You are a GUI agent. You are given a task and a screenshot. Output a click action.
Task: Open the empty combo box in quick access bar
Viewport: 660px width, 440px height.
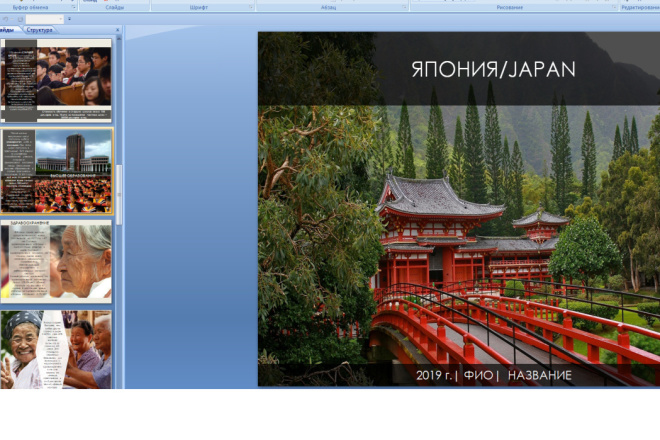pyautogui.click(x=45, y=19)
